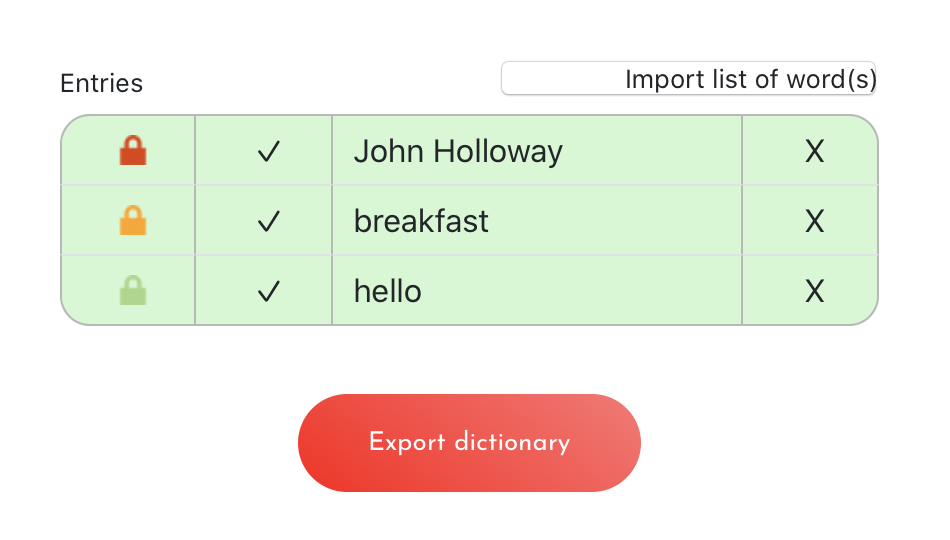Viewport: 950px width, 540px height.
Task: Select the hello entry text
Action: click(388, 292)
